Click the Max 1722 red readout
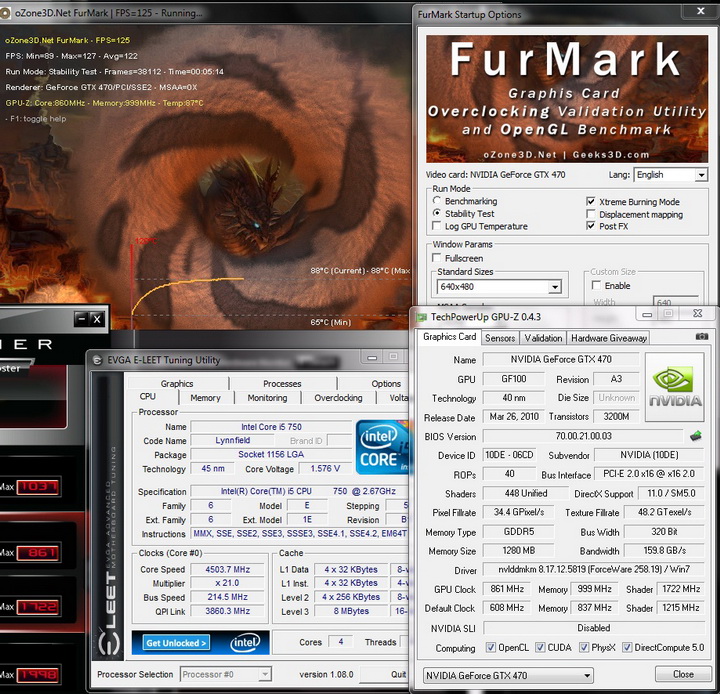Image resolution: width=720 pixels, height=694 pixels. click(x=38, y=607)
